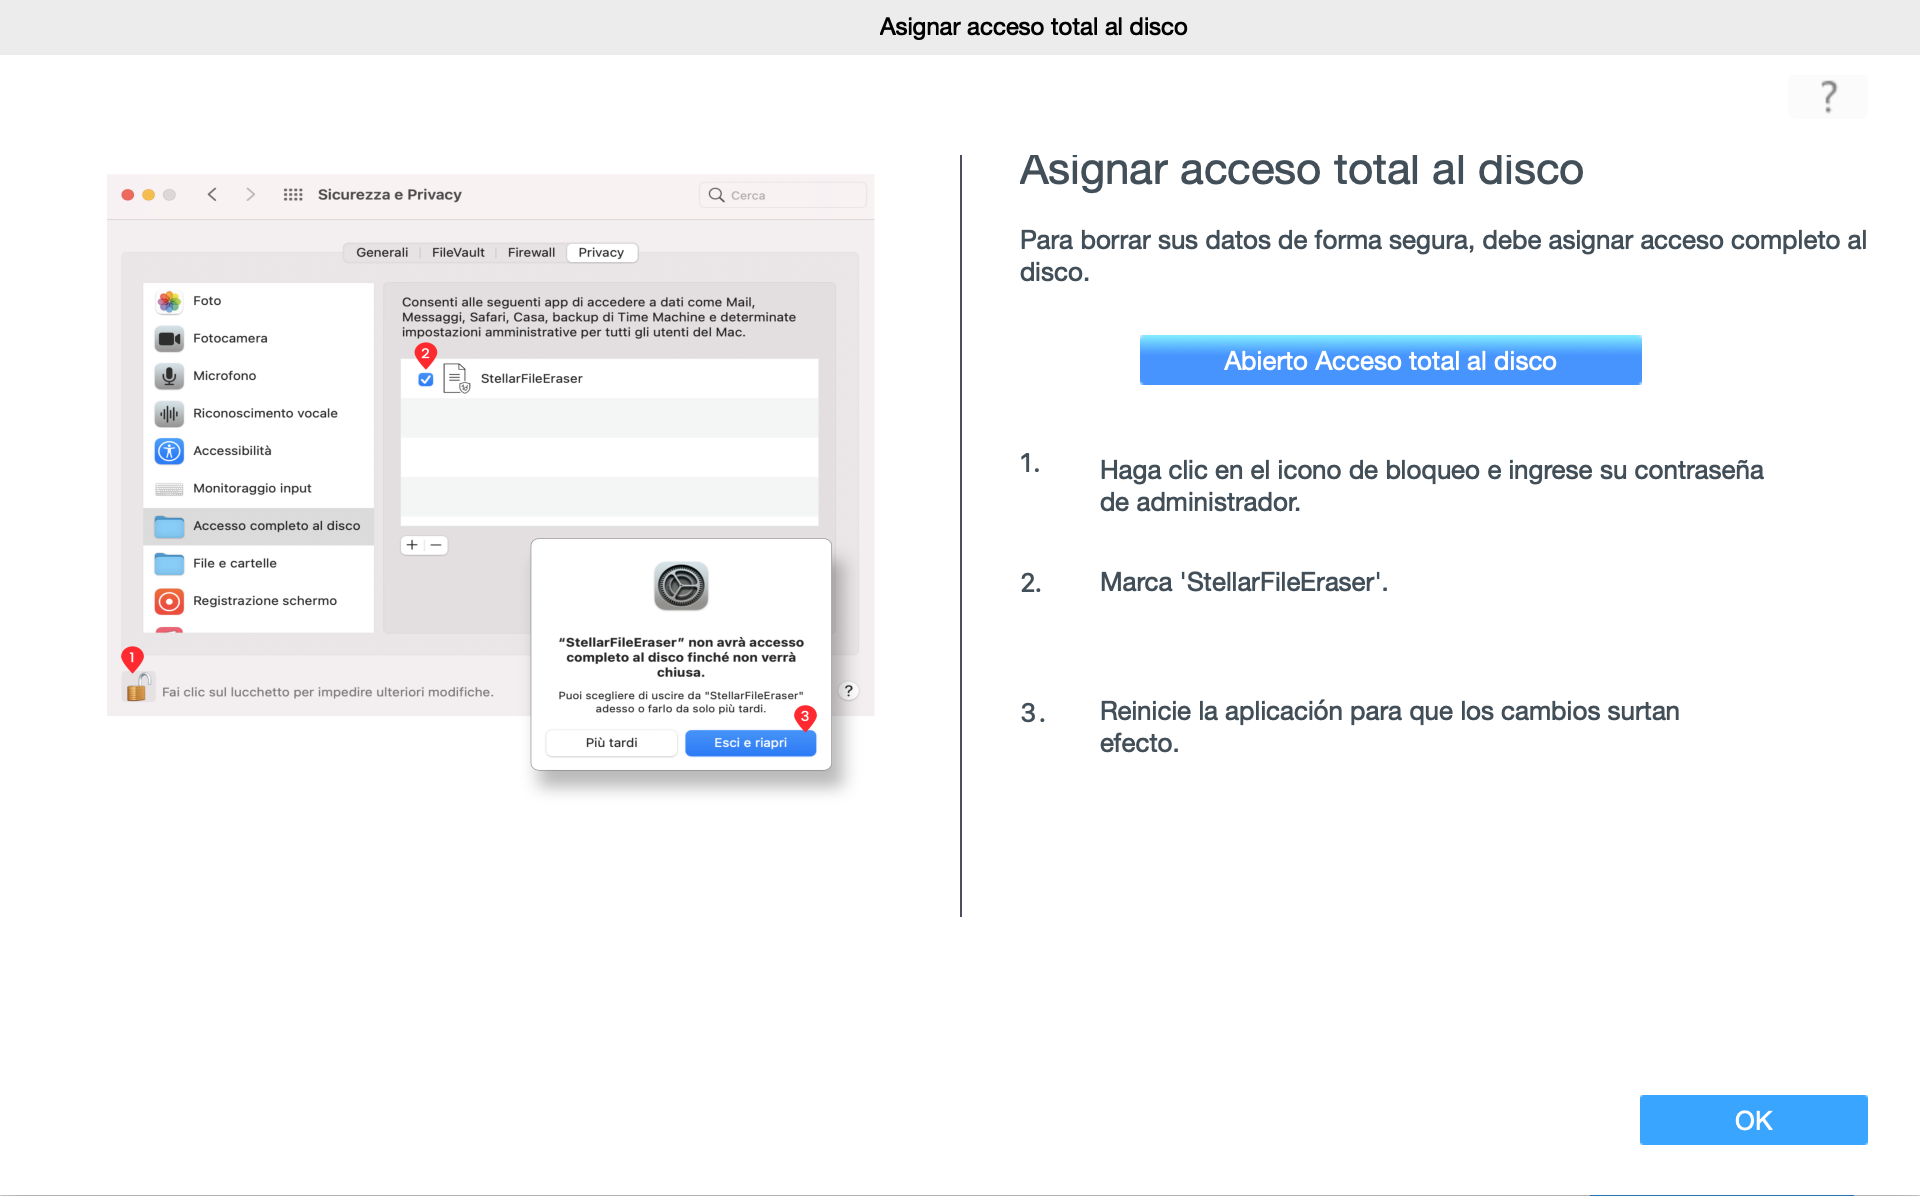Click text 'Para borrar sus datos de forma segura'
Image resolution: width=1920 pixels, height=1196 pixels.
[x=1247, y=240]
